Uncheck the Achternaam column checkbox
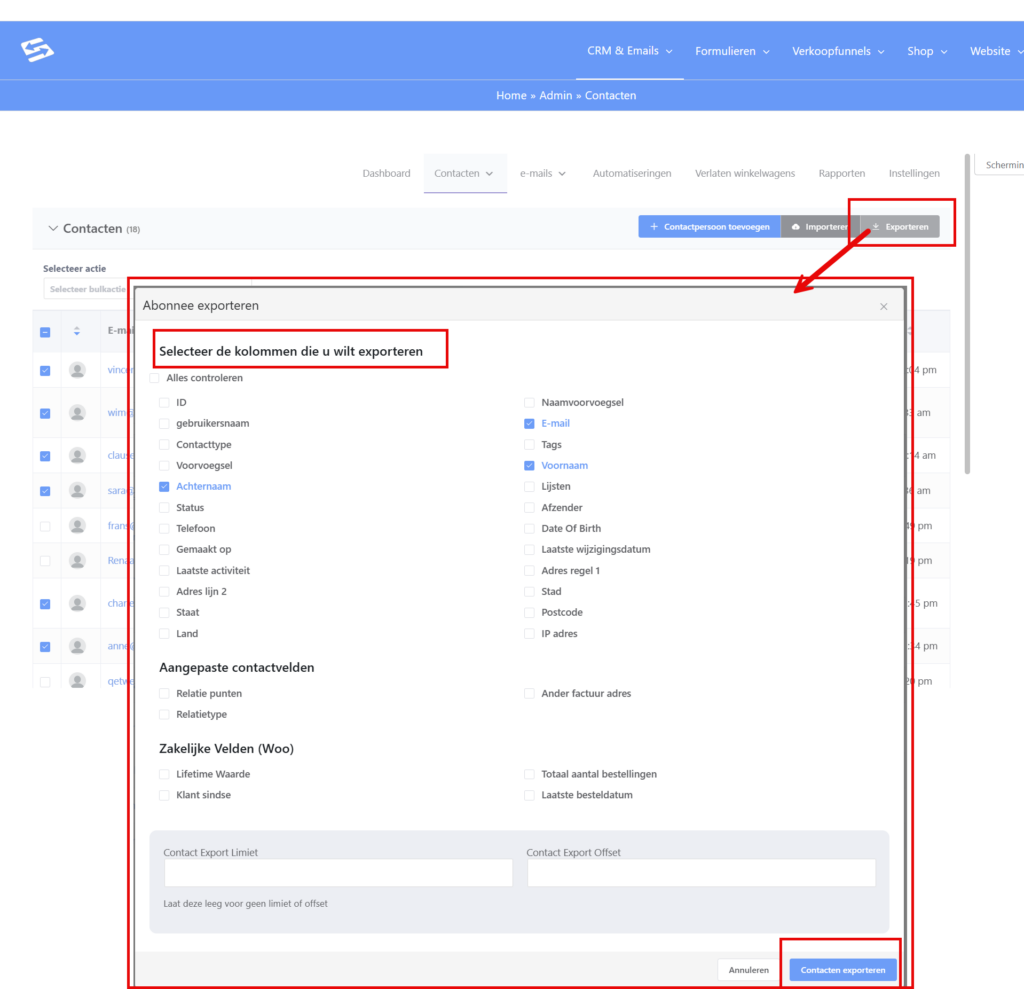The image size is (1024, 989). pyautogui.click(x=164, y=487)
